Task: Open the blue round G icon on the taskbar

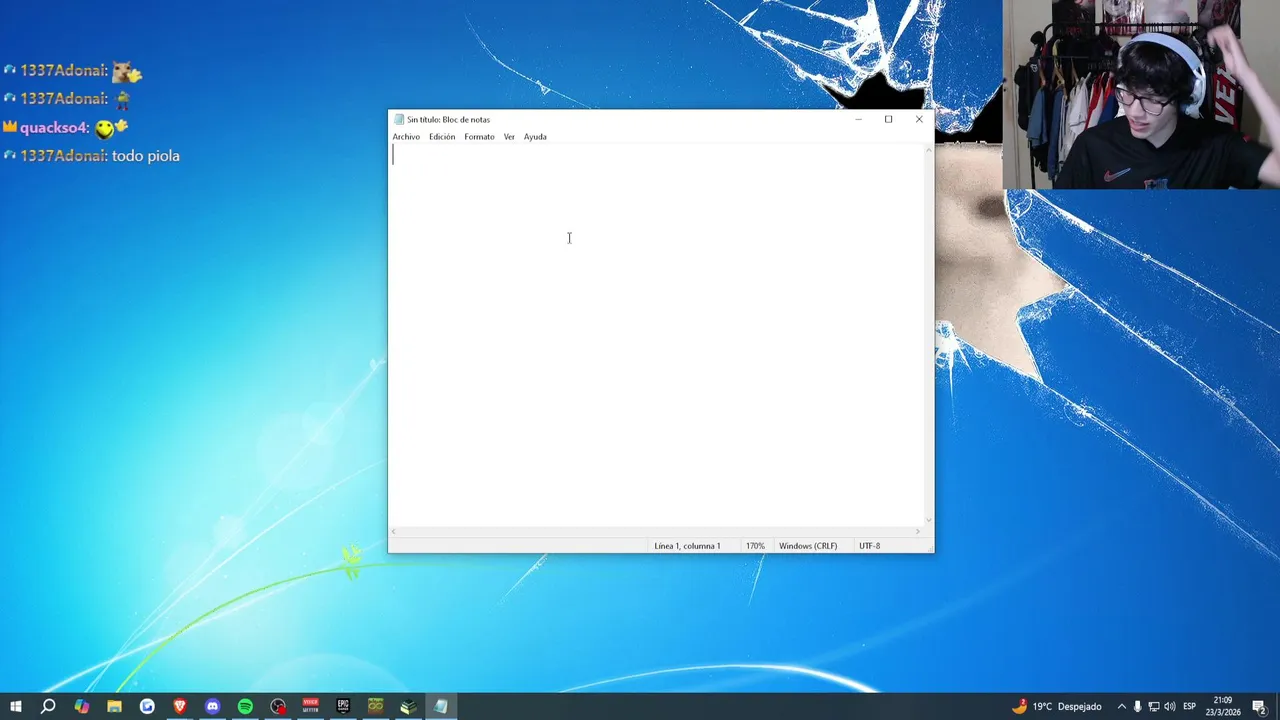Action: click(x=147, y=707)
